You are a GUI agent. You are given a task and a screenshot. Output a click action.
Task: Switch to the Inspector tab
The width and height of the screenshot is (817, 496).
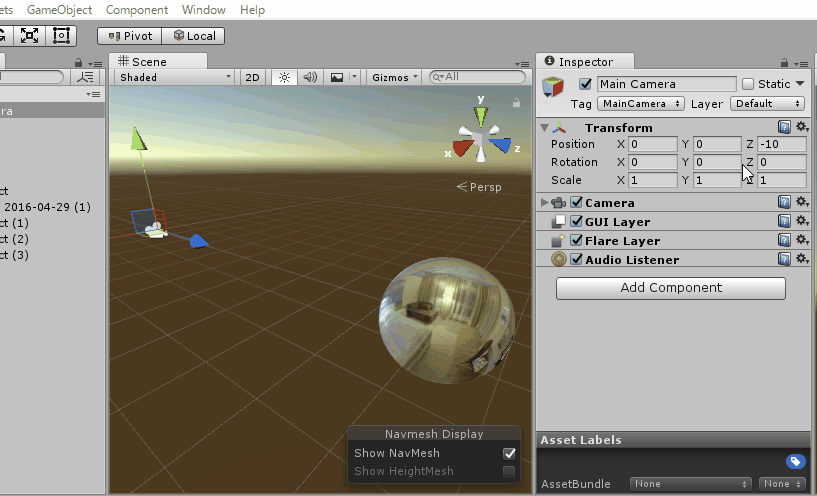click(585, 61)
